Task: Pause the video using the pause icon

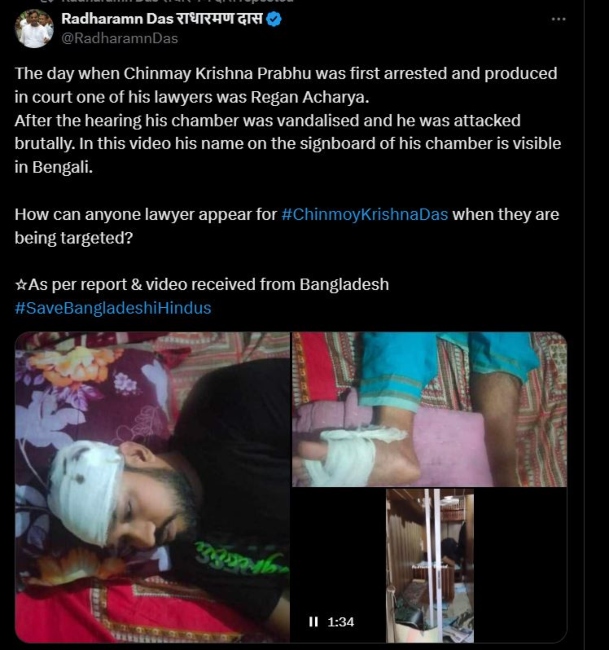Action: coord(313,622)
